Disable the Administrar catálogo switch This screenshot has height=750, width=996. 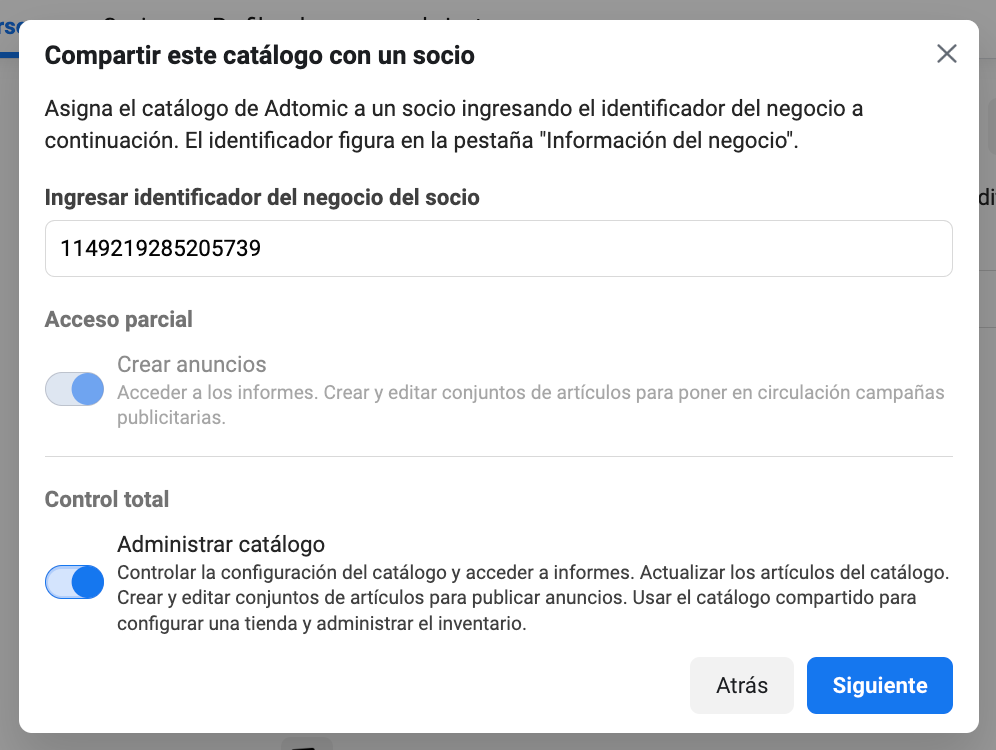click(x=74, y=582)
